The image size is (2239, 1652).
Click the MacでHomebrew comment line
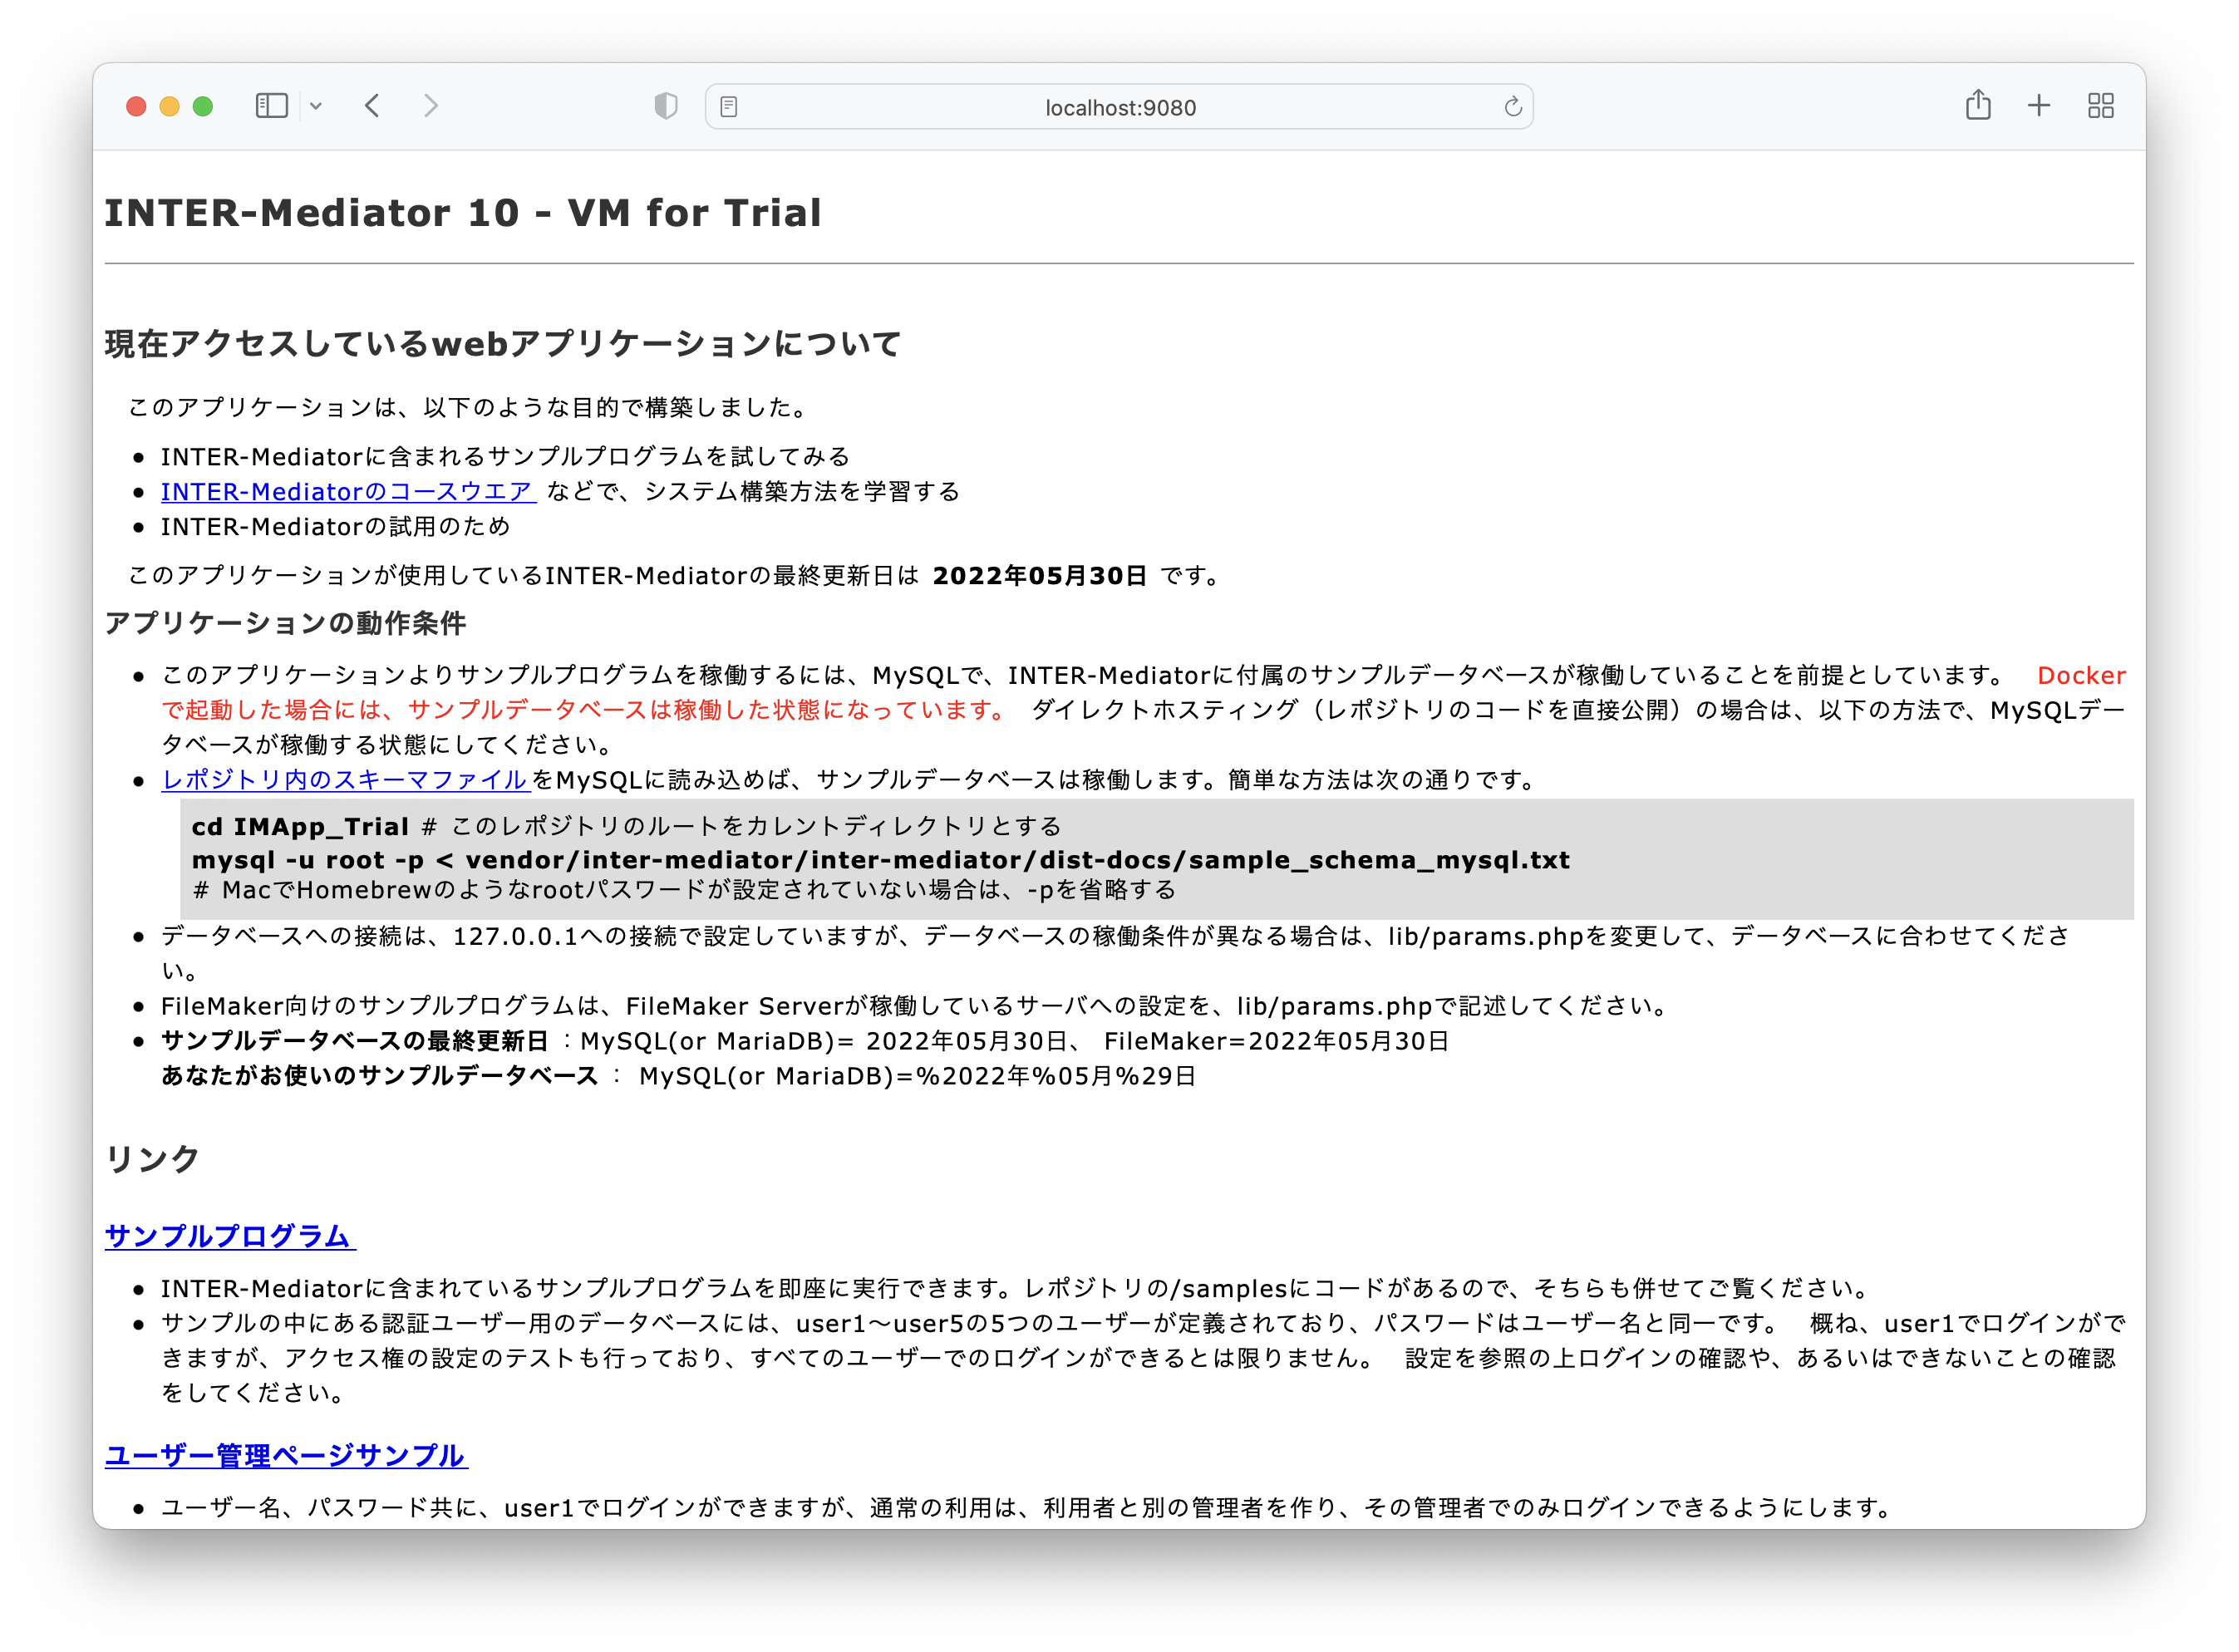[684, 890]
